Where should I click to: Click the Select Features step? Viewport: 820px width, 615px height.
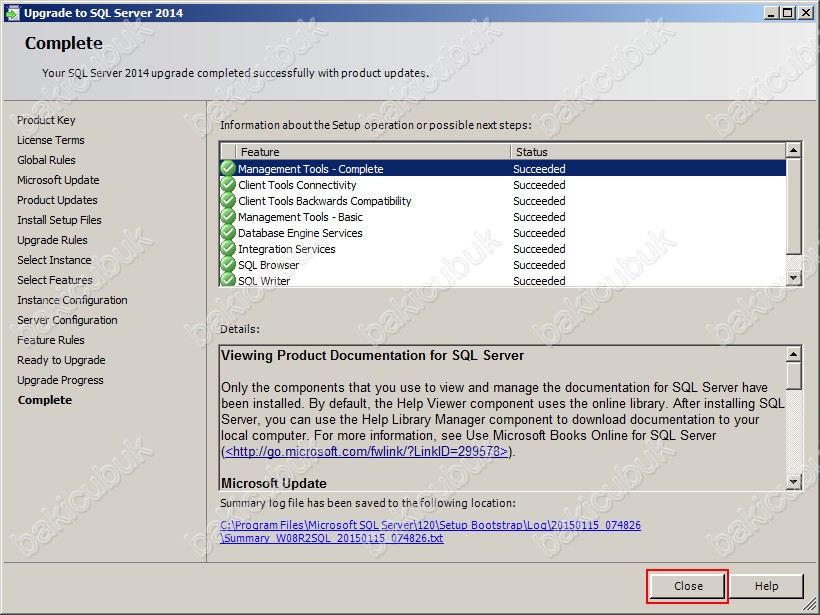(54, 280)
